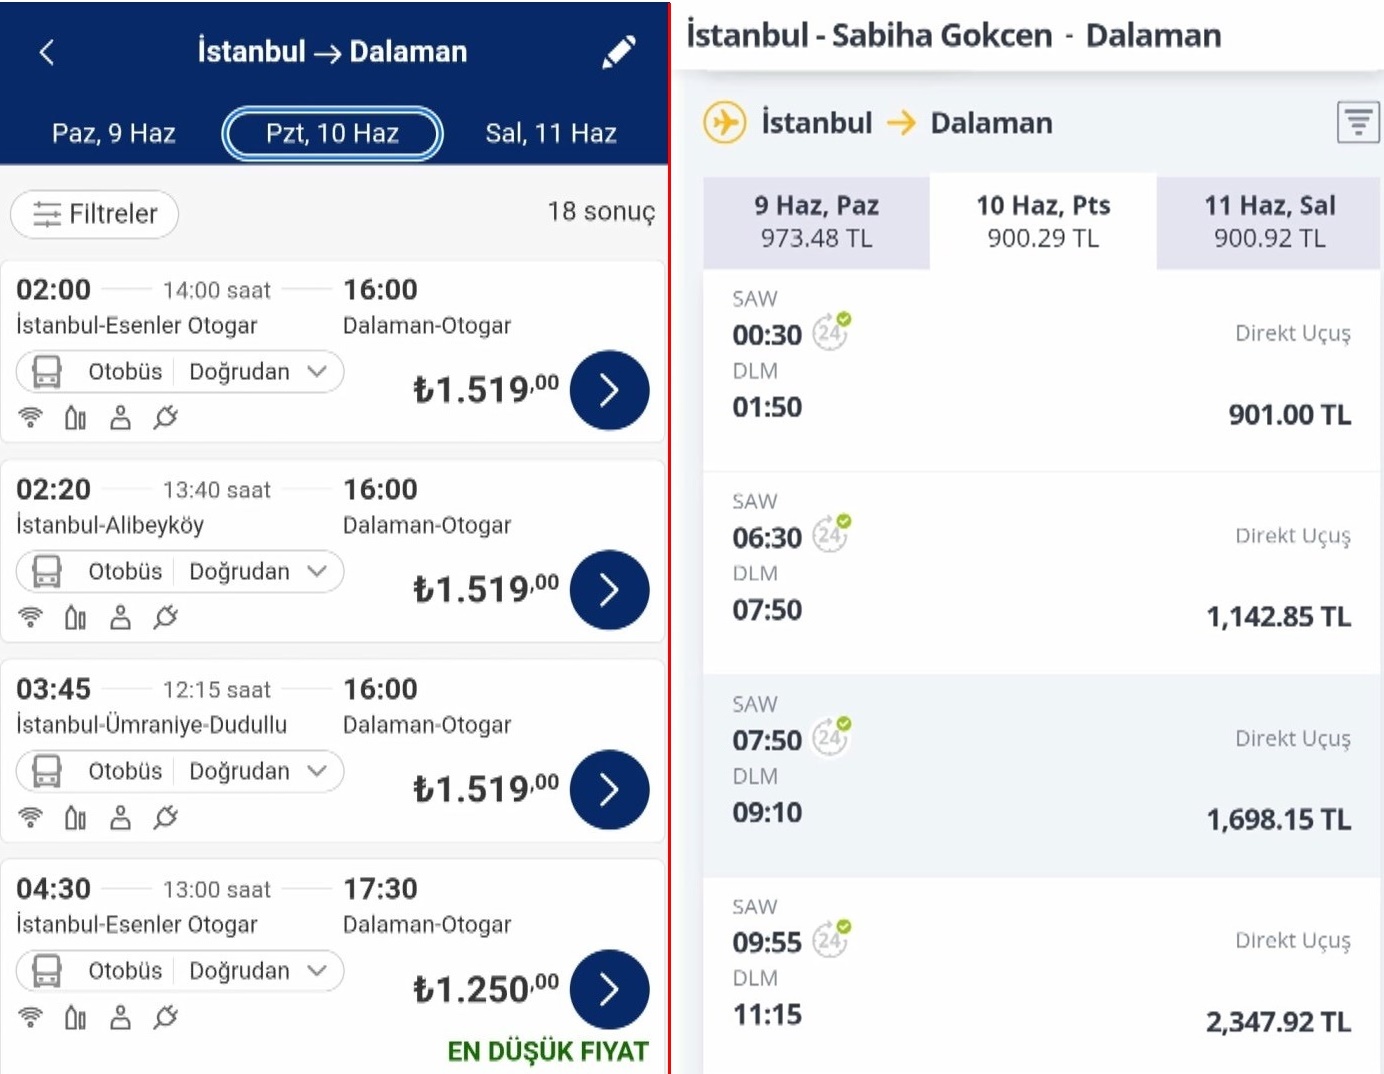Choose the 07:50 flight priced 1,698.15 TL

(1041, 776)
